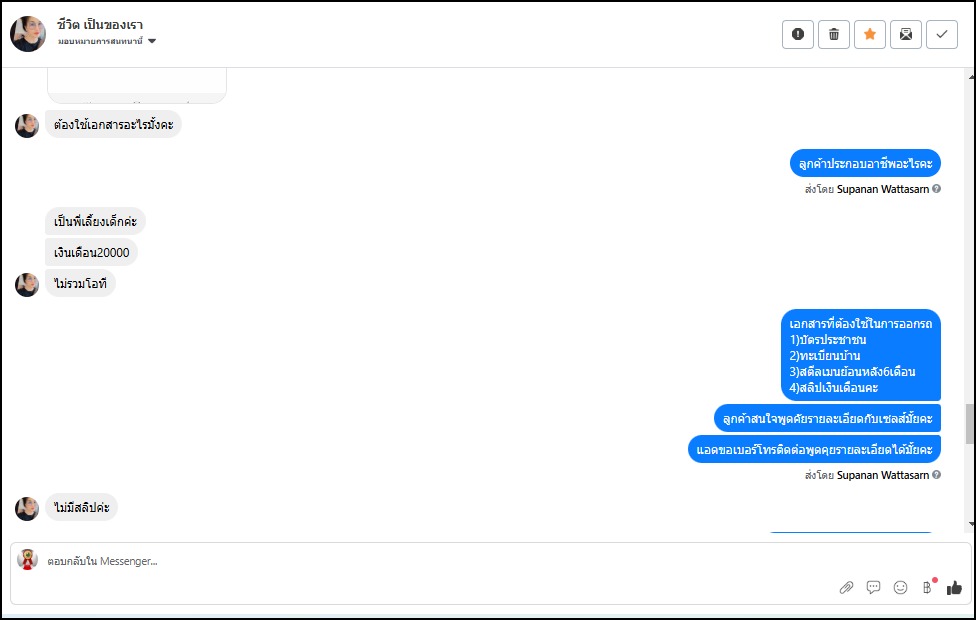
Task: Click the chat scrollbar thumb
Action: tap(970, 423)
